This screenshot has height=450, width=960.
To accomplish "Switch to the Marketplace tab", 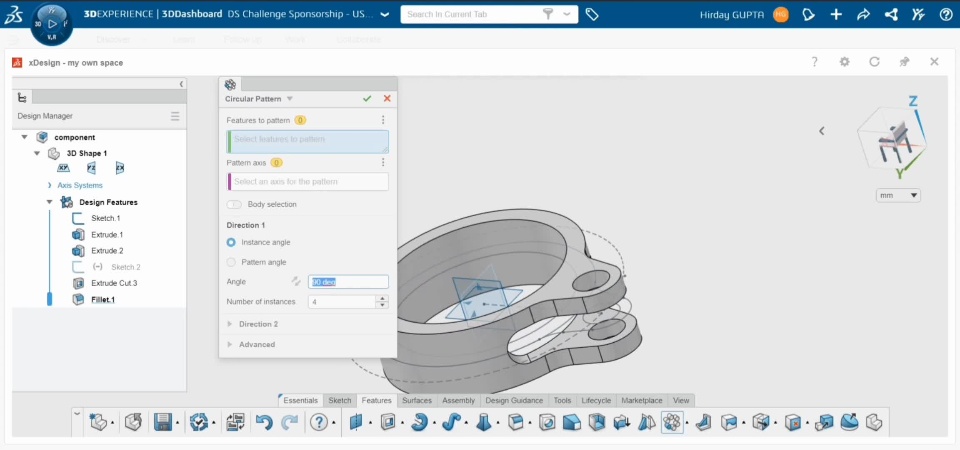I will [642, 400].
